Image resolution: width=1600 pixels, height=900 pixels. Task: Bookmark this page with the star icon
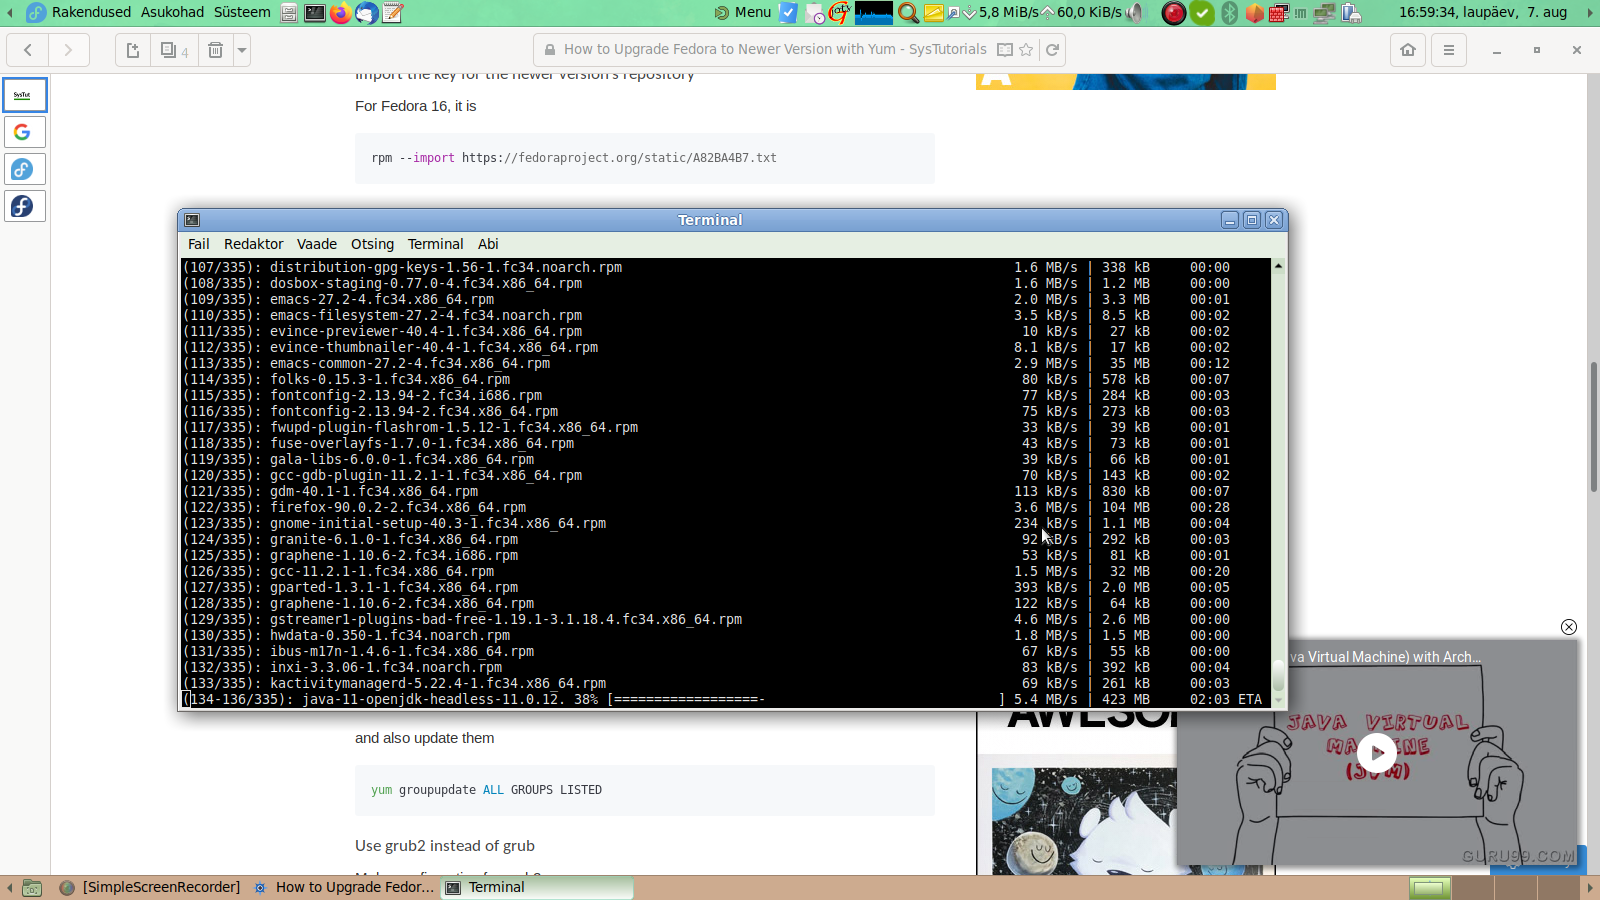click(1026, 50)
